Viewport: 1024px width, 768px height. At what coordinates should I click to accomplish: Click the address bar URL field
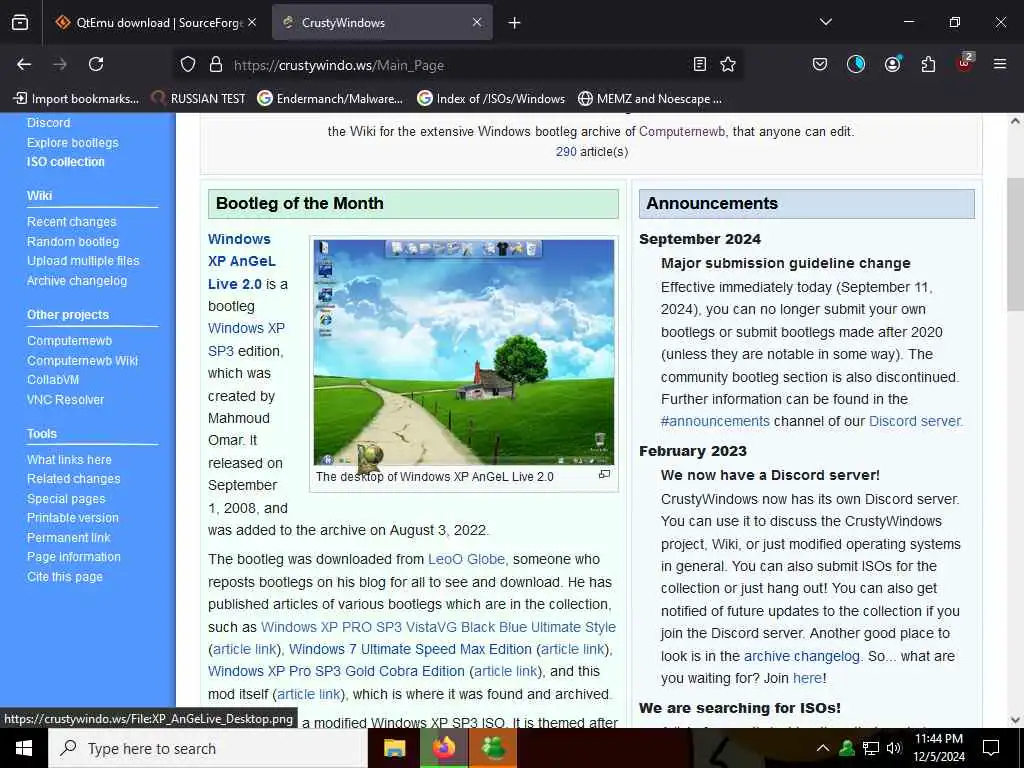457,65
